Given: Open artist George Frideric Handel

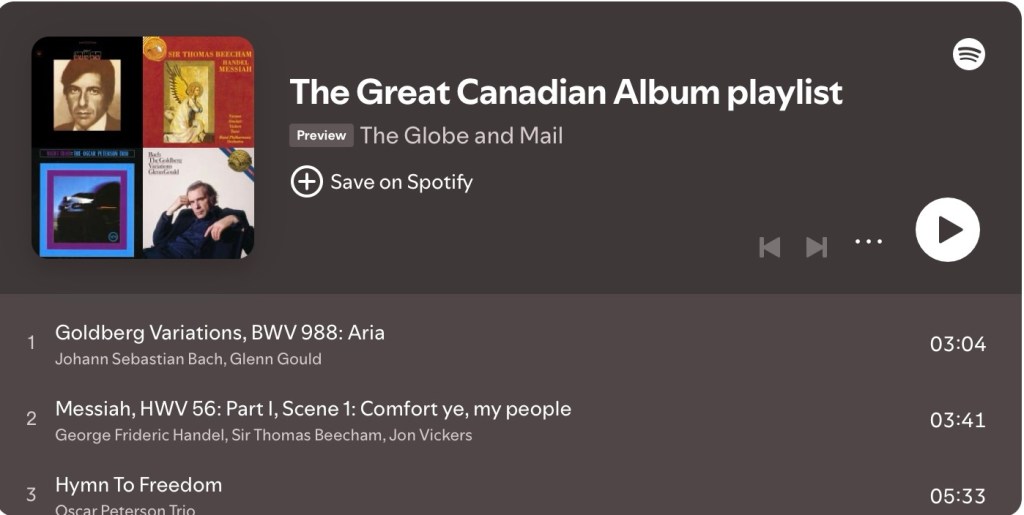Looking at the screenshot, I should (x=140, y=435).
